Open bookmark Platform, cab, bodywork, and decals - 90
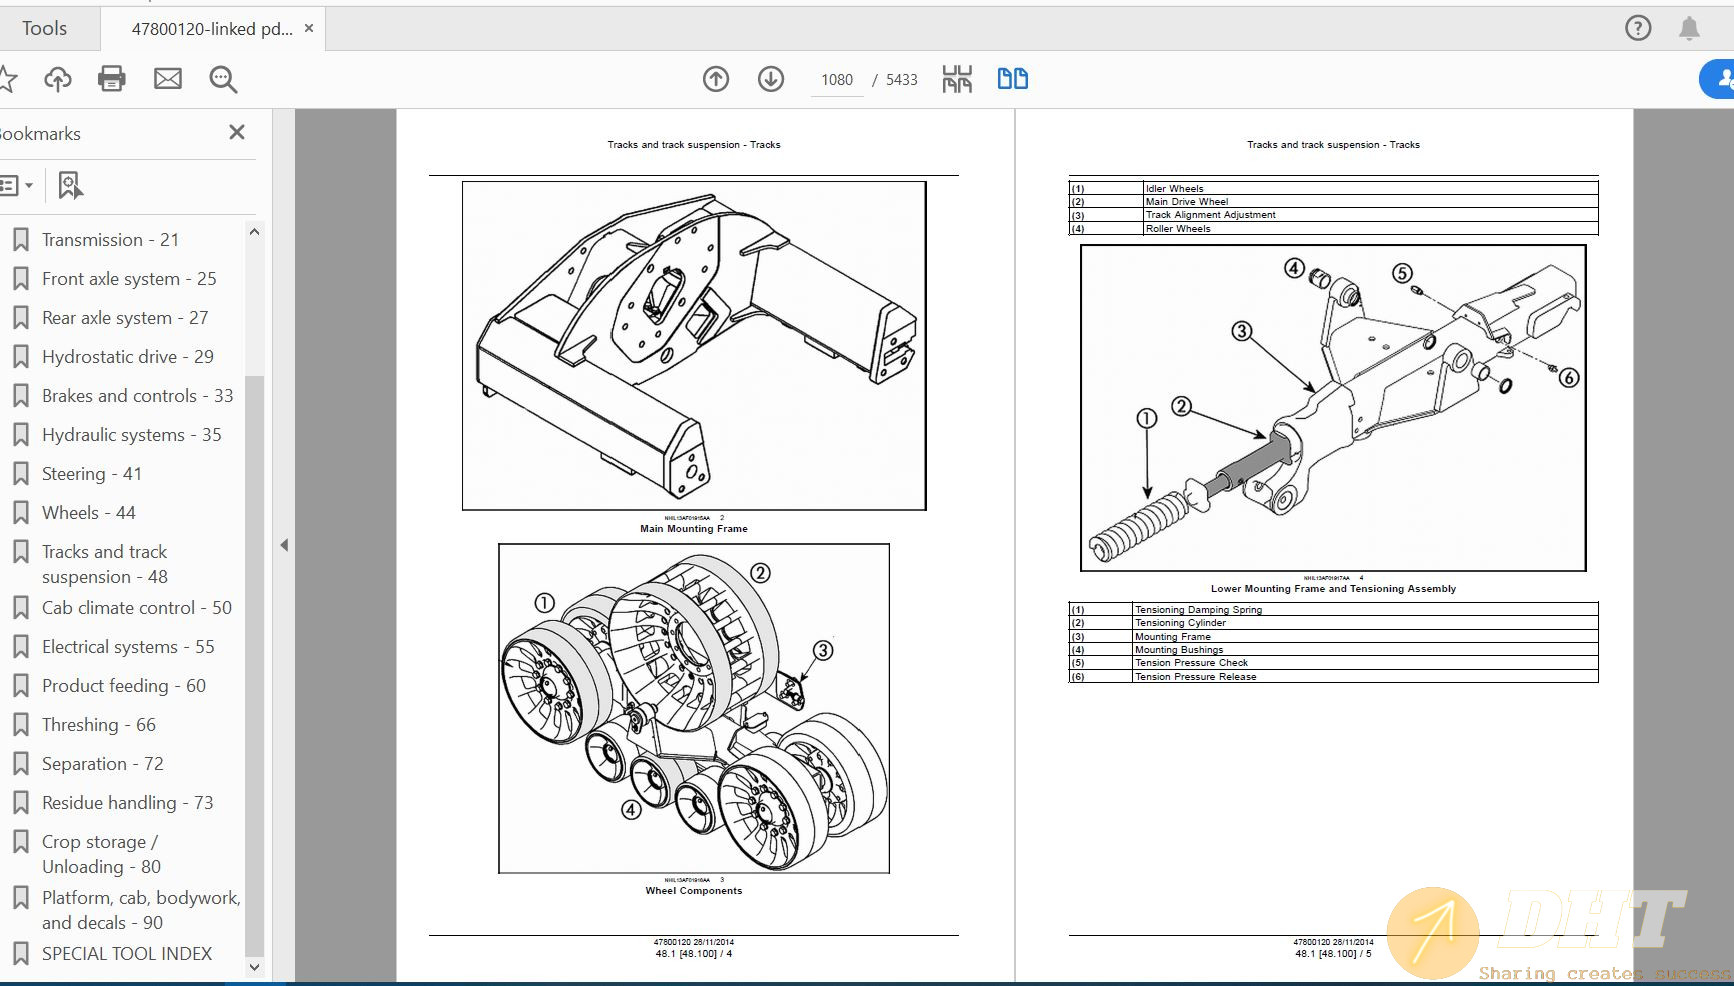Screen dimensions: 1734x986 (x=141, y=910)
